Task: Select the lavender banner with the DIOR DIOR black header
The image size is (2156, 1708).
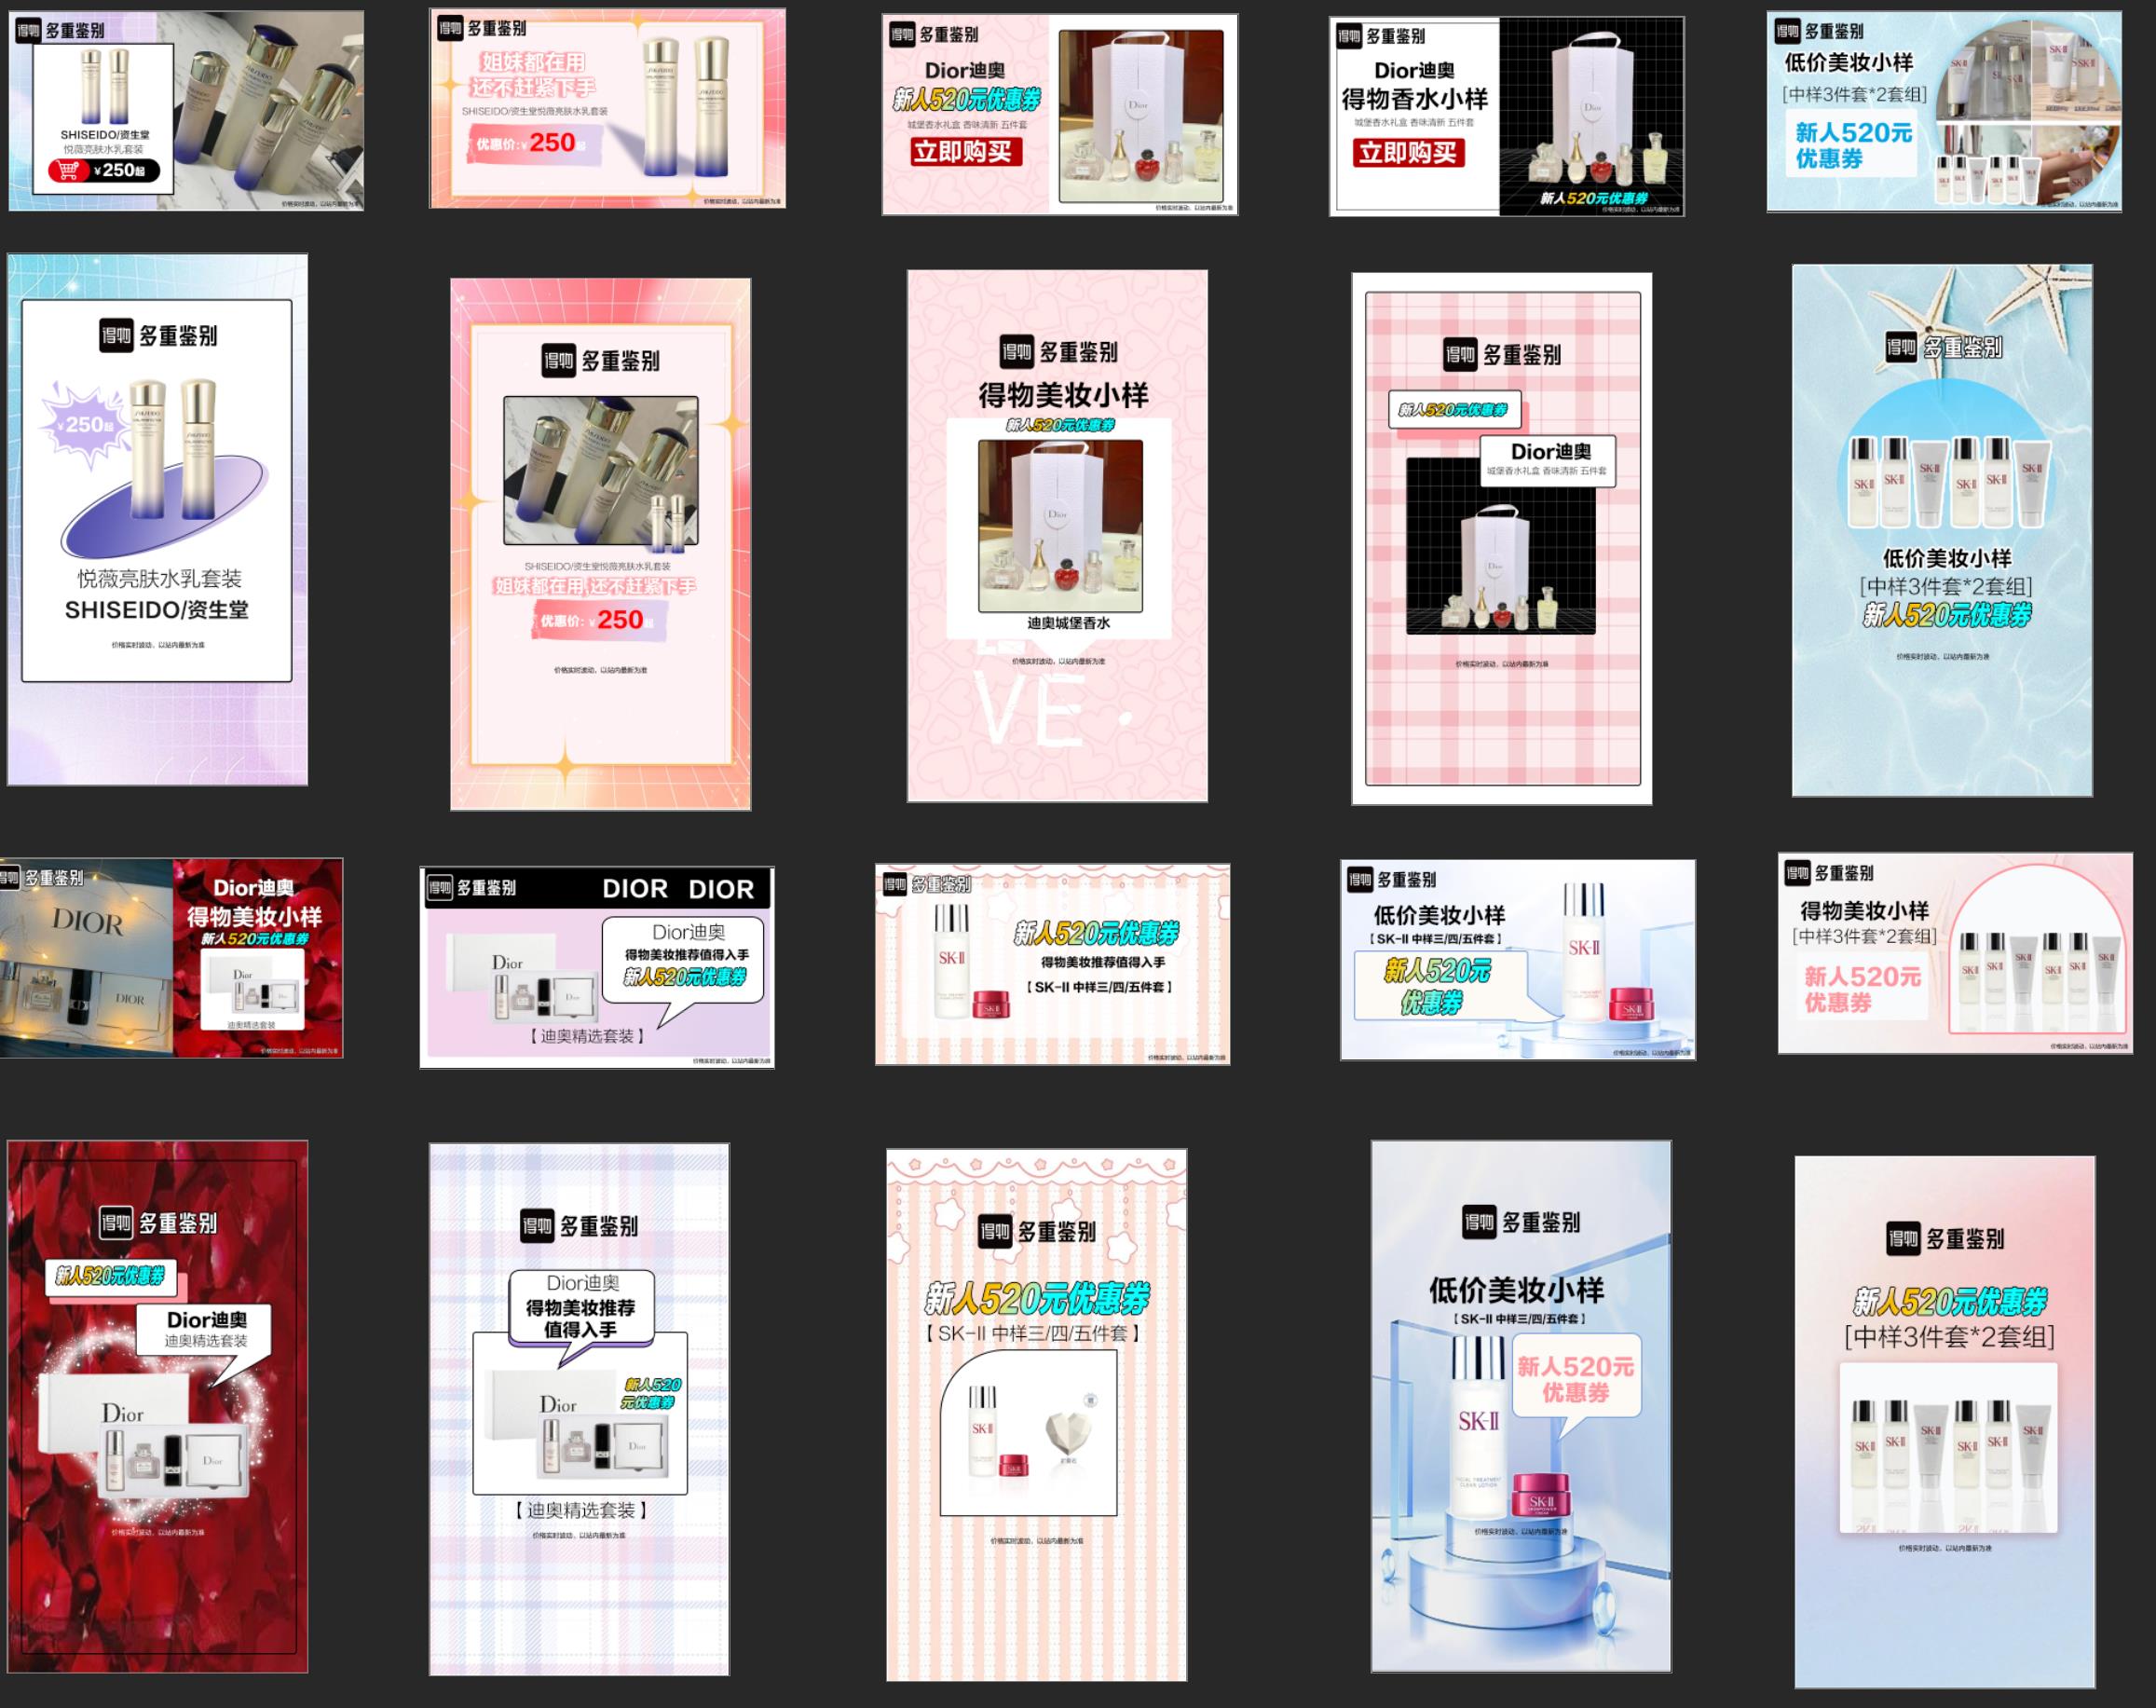Action: [x=597, y=967]
